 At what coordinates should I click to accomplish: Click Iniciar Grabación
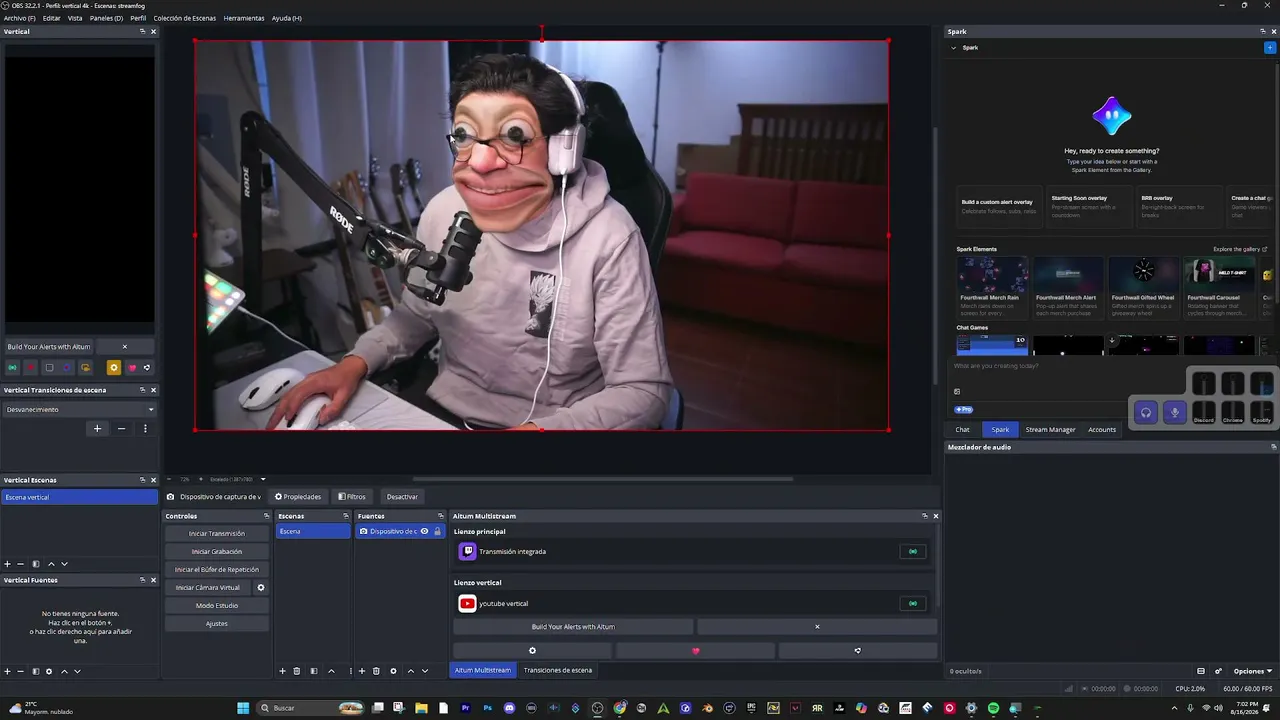pyautogui.click(x=217, y=552)
